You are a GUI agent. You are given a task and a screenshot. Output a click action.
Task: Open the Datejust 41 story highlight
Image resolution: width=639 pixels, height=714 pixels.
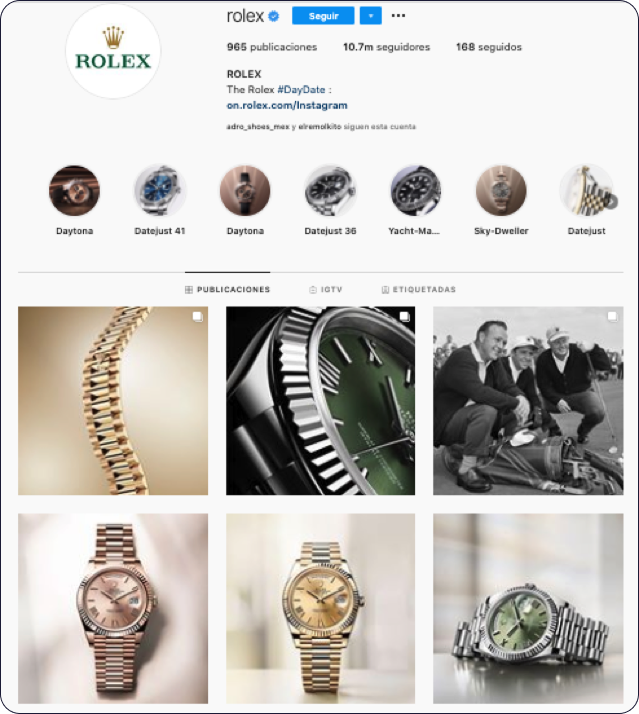[x=160, y=190]
